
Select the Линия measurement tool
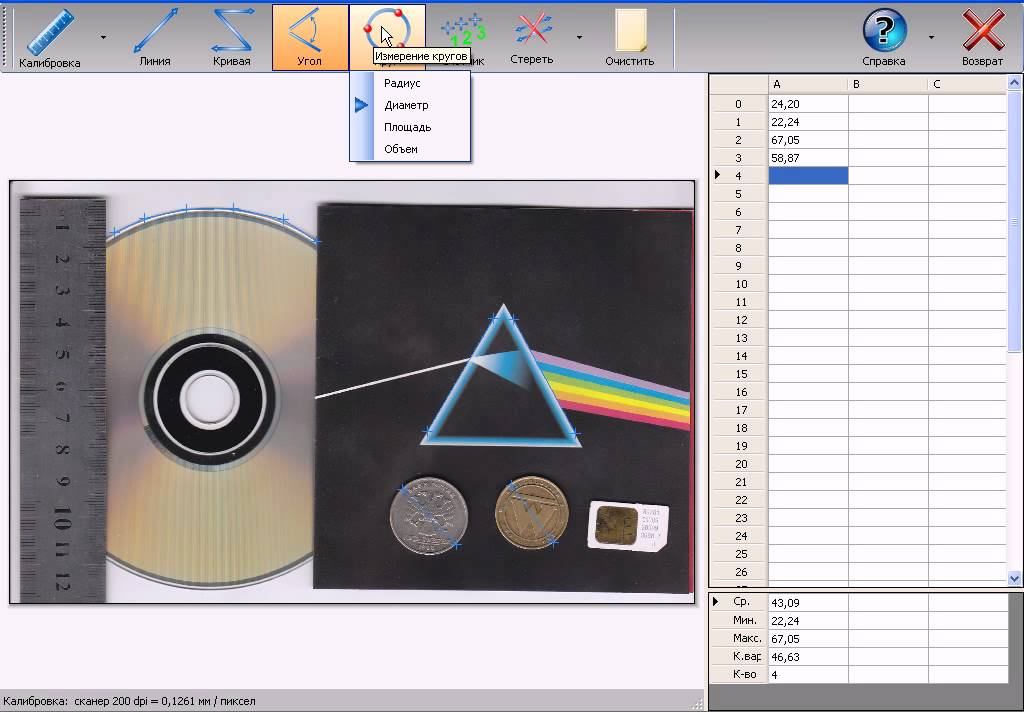pyautogui.click(x=155, y=37)
